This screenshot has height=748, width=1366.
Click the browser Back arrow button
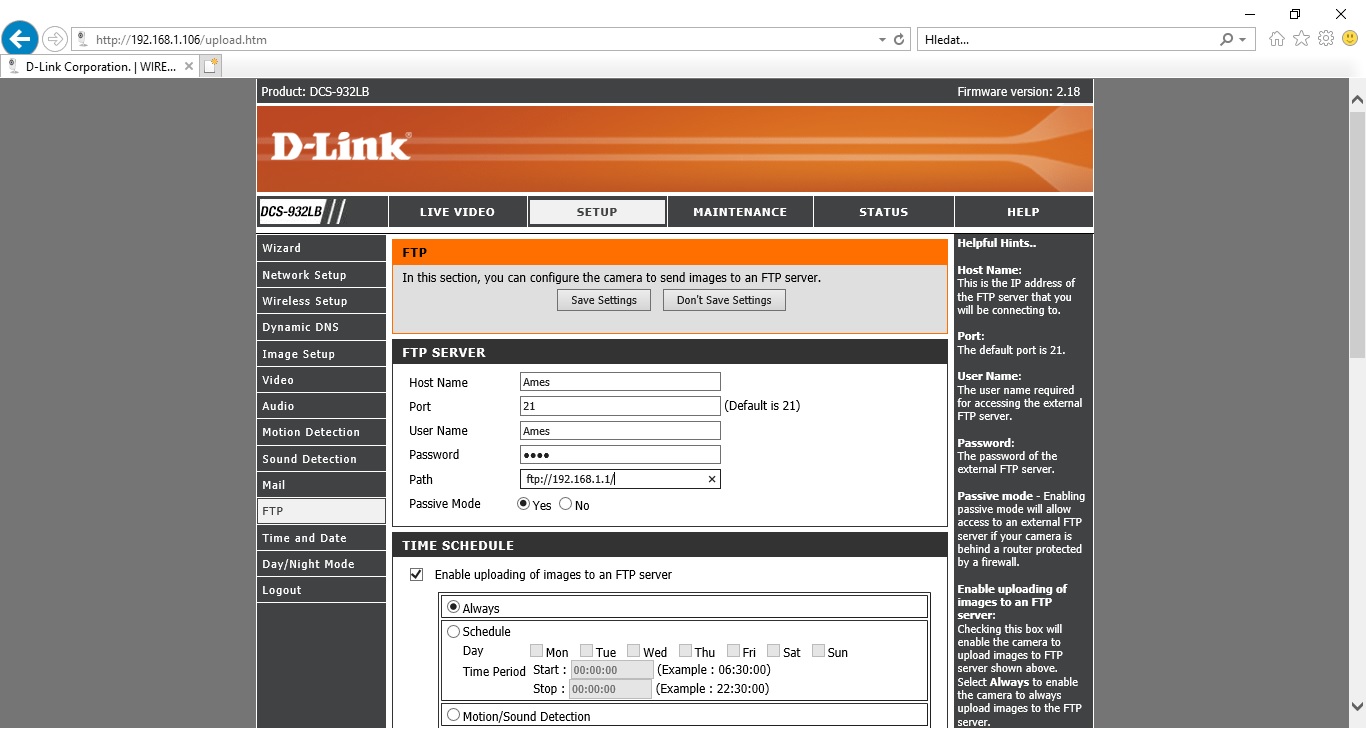click(20, 39)
